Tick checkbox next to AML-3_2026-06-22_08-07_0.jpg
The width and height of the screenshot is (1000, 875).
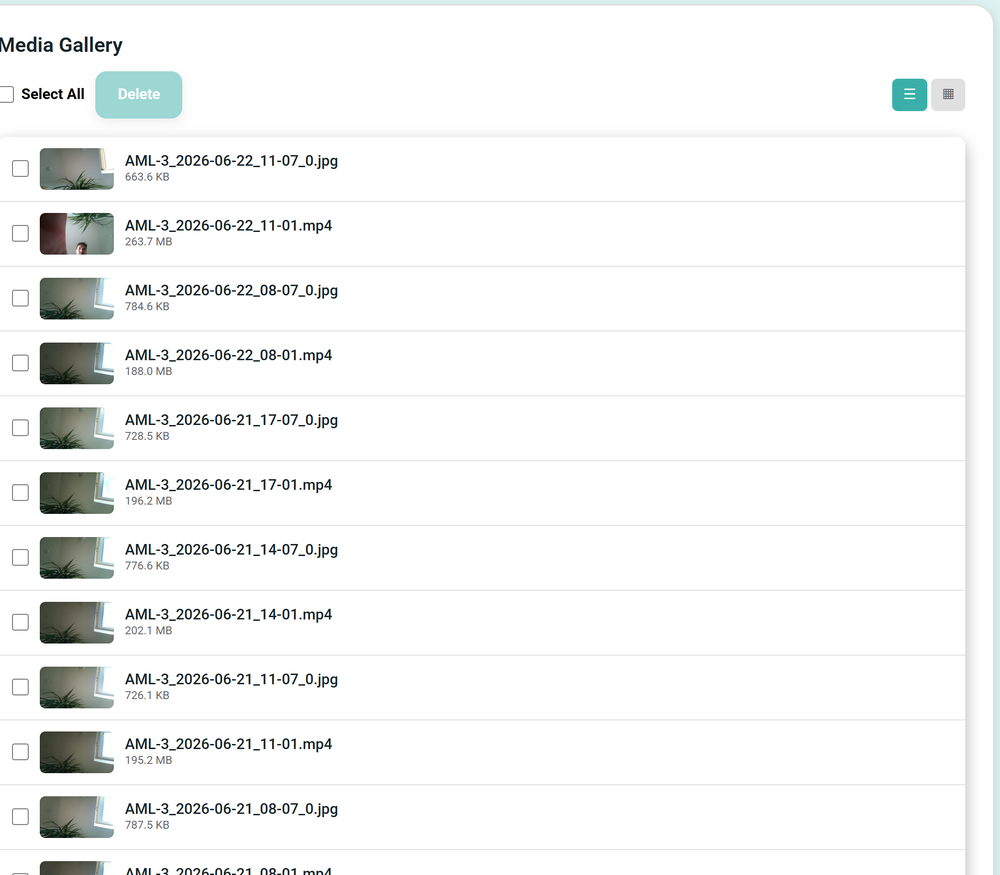[x=20, y=298]
